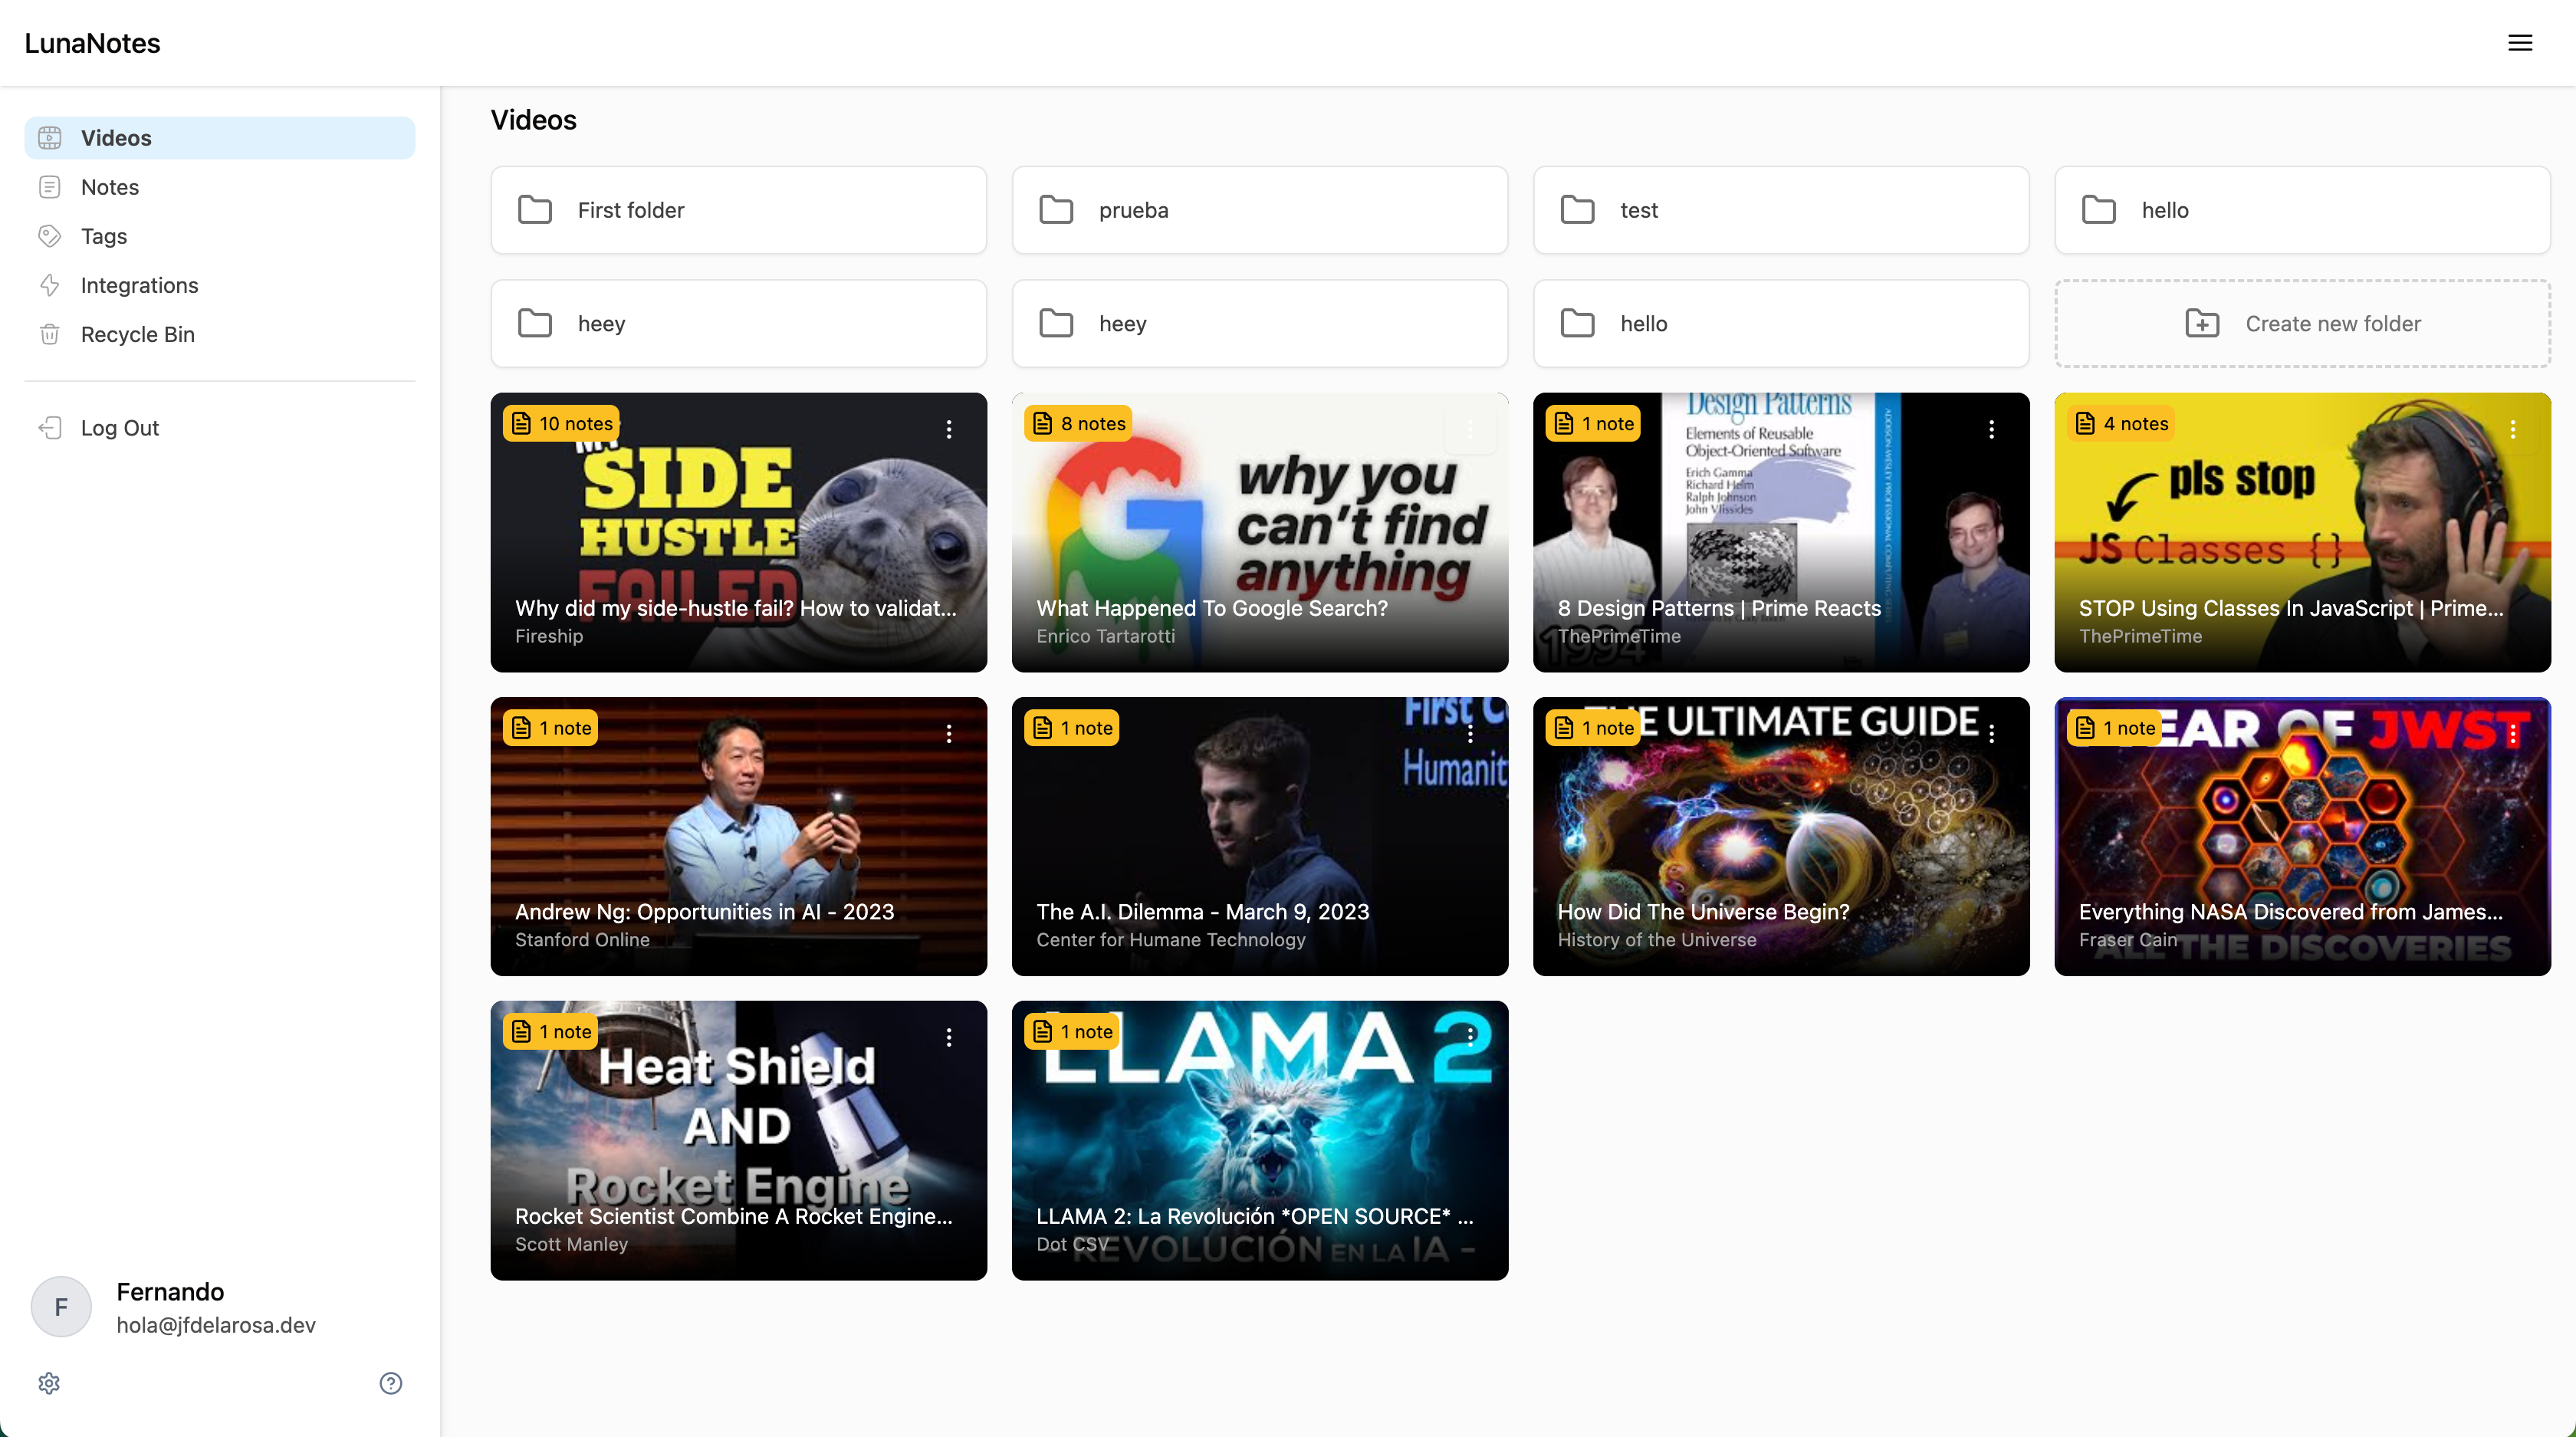The image size is (2576, 1437).
Task: Click the folder-plus icon in Create new folder
Action: click(x=2202, y=324)
